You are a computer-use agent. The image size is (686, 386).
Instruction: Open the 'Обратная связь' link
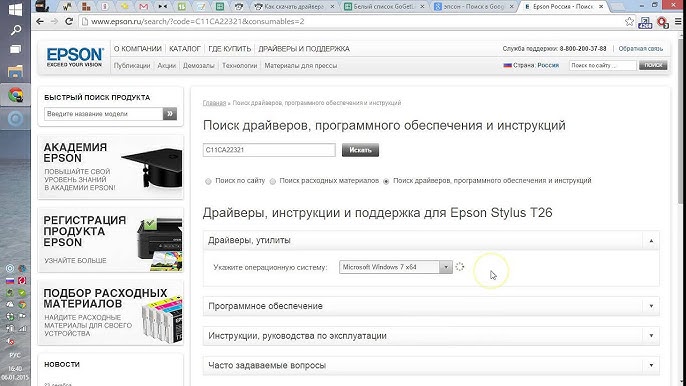click(640, 49)
